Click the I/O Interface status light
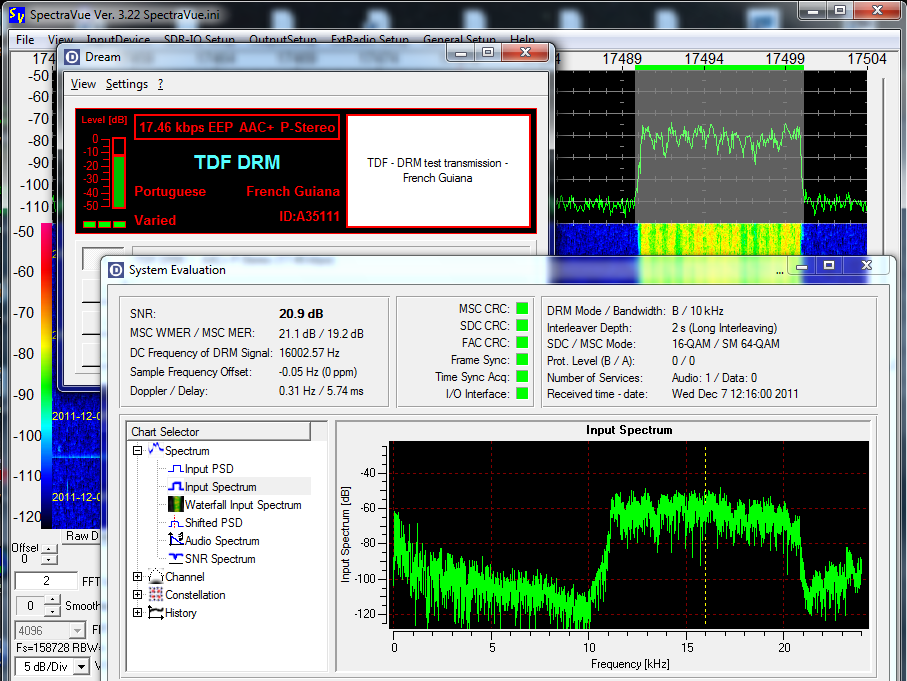This screenshot has height=681, width=907. click(x=521, y=394)
